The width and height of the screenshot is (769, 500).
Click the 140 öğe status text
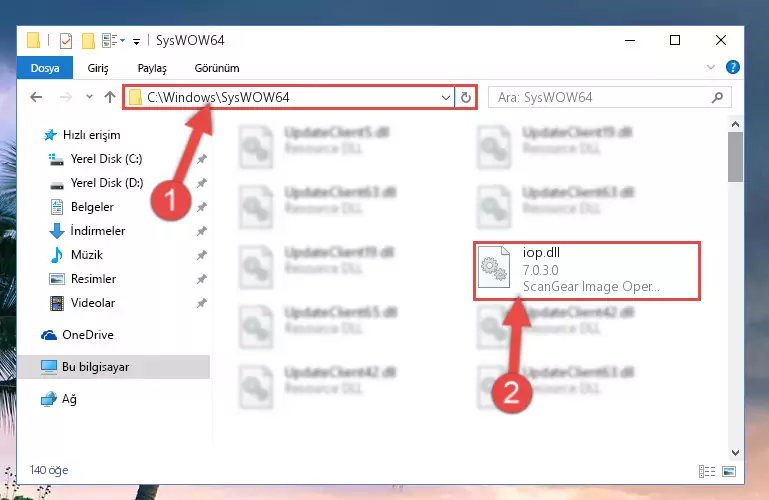tap(49, 470)
